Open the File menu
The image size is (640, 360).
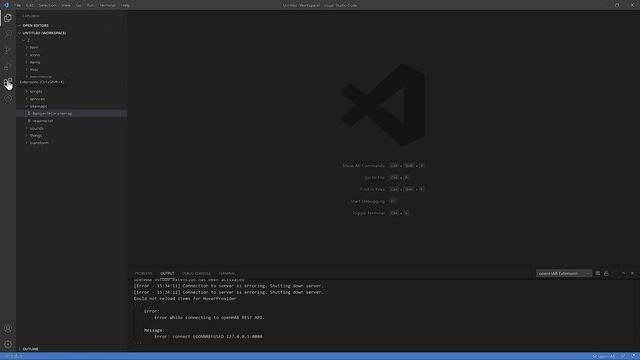pyautogui.click(x=18, y=5)
